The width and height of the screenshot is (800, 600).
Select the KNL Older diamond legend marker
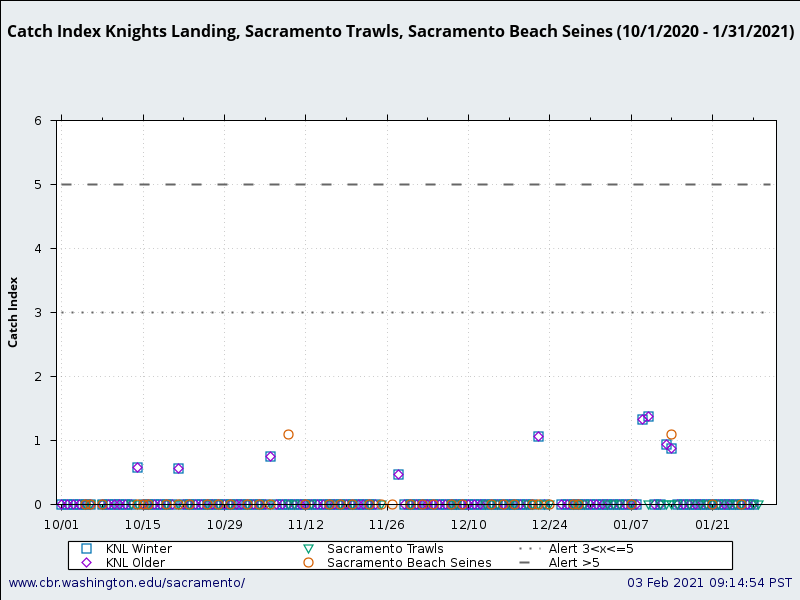(87, 563)
